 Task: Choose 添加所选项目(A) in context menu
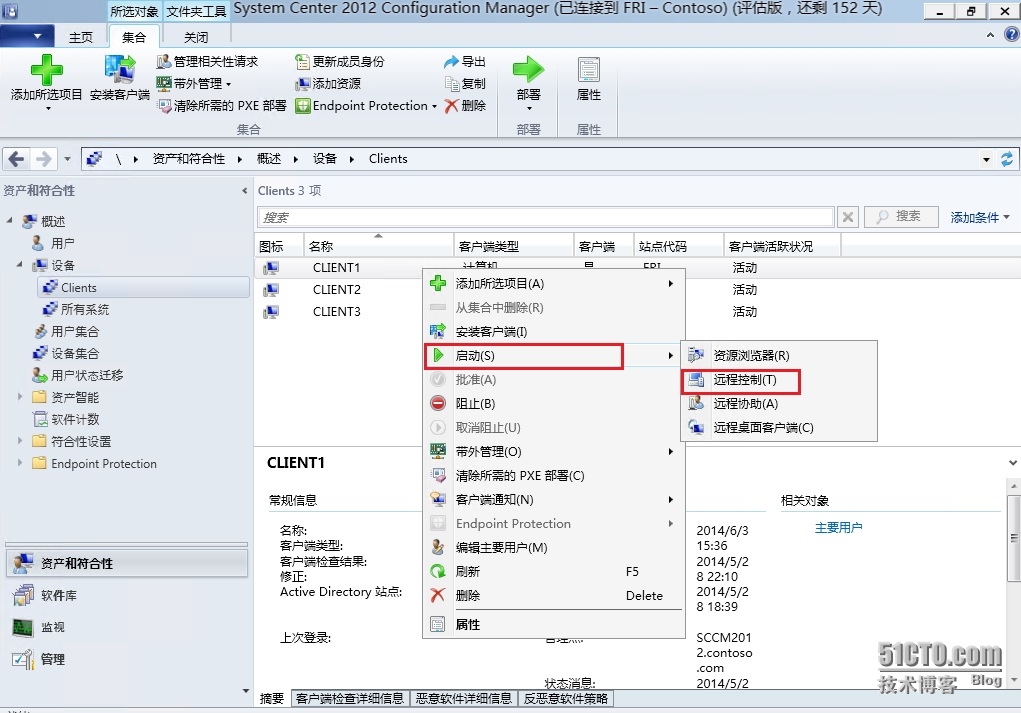[x=553, y=284]
